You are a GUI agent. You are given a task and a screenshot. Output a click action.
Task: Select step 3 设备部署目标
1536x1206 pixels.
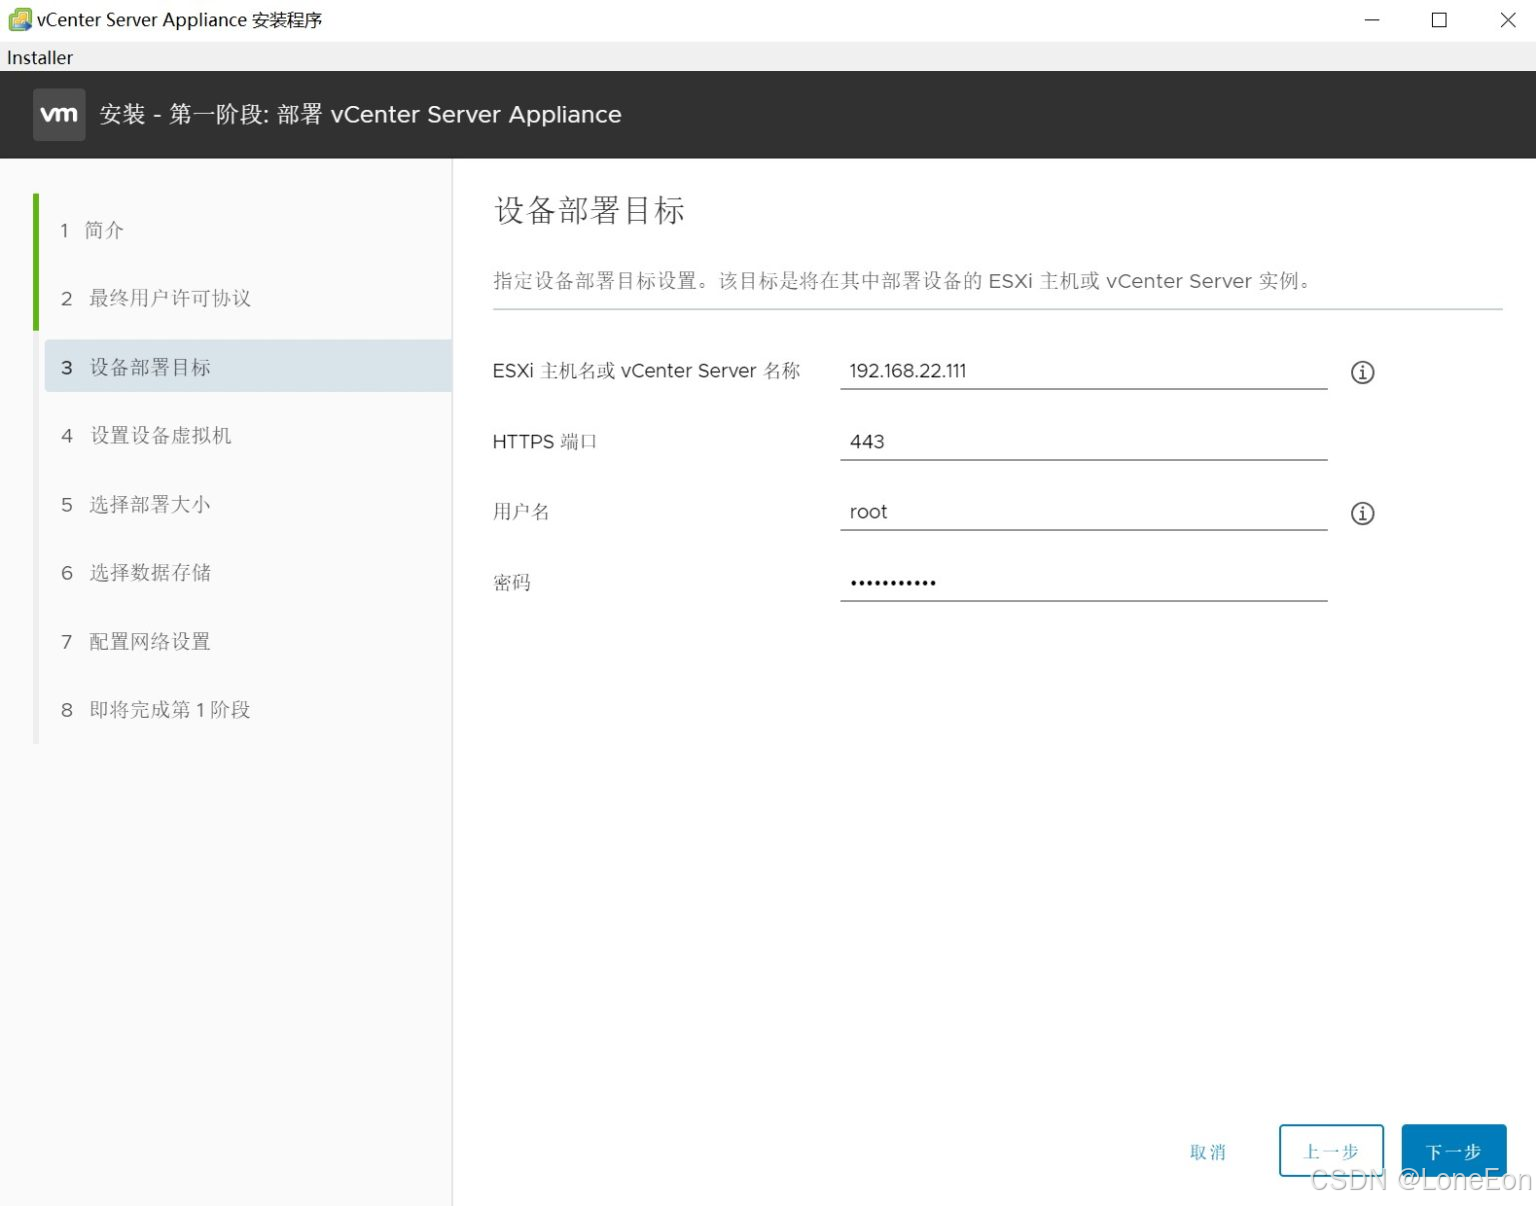[x=148, y=367]
